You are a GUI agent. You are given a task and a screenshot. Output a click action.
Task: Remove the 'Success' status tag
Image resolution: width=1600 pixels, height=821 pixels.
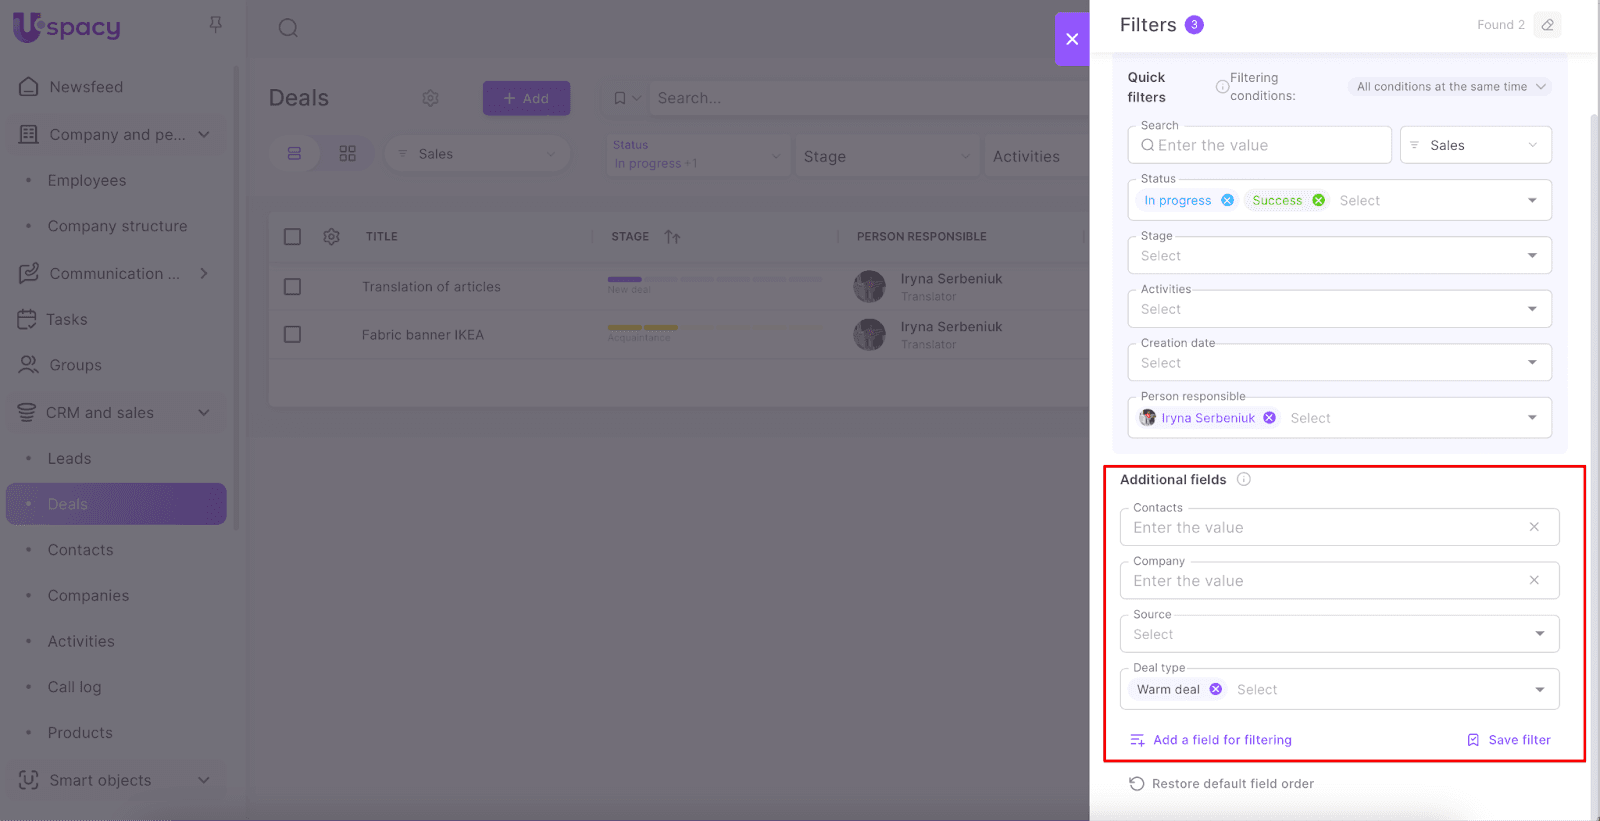1319,200
